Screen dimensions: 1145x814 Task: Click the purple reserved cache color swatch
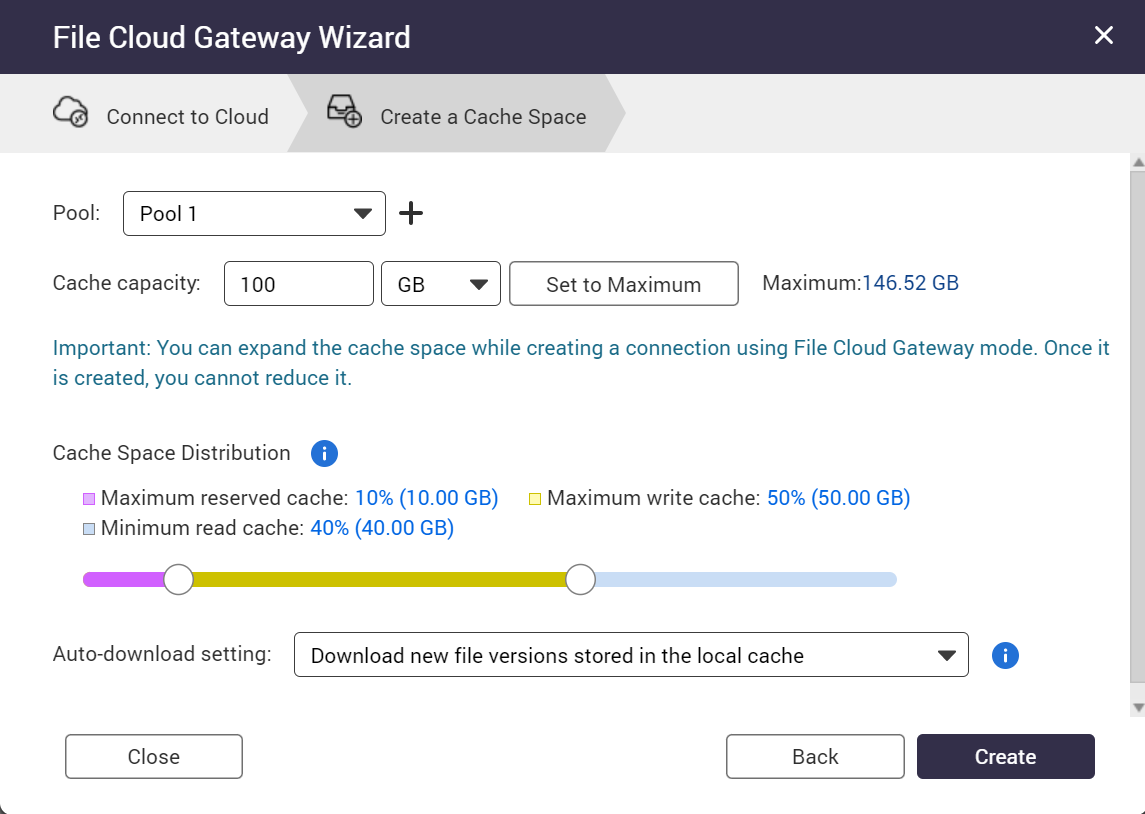point(89,499)
